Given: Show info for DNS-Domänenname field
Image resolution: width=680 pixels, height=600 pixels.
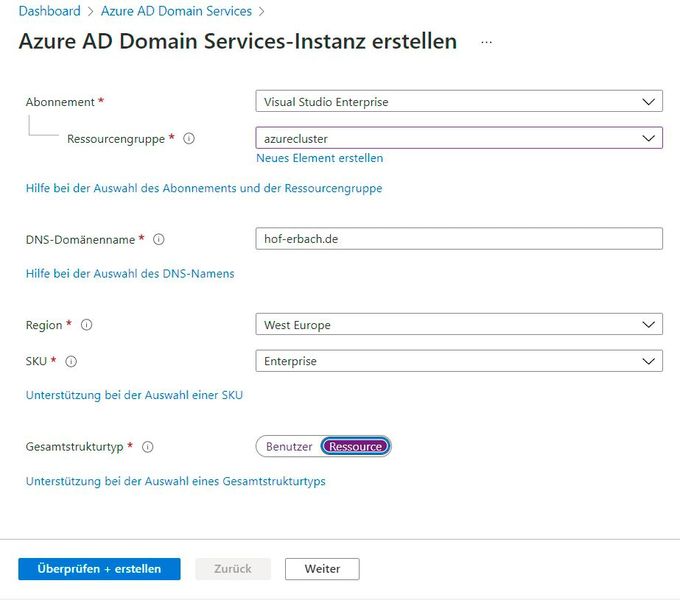Looking at the screenshot, I should pyautogui.click(x=159, y=239).
